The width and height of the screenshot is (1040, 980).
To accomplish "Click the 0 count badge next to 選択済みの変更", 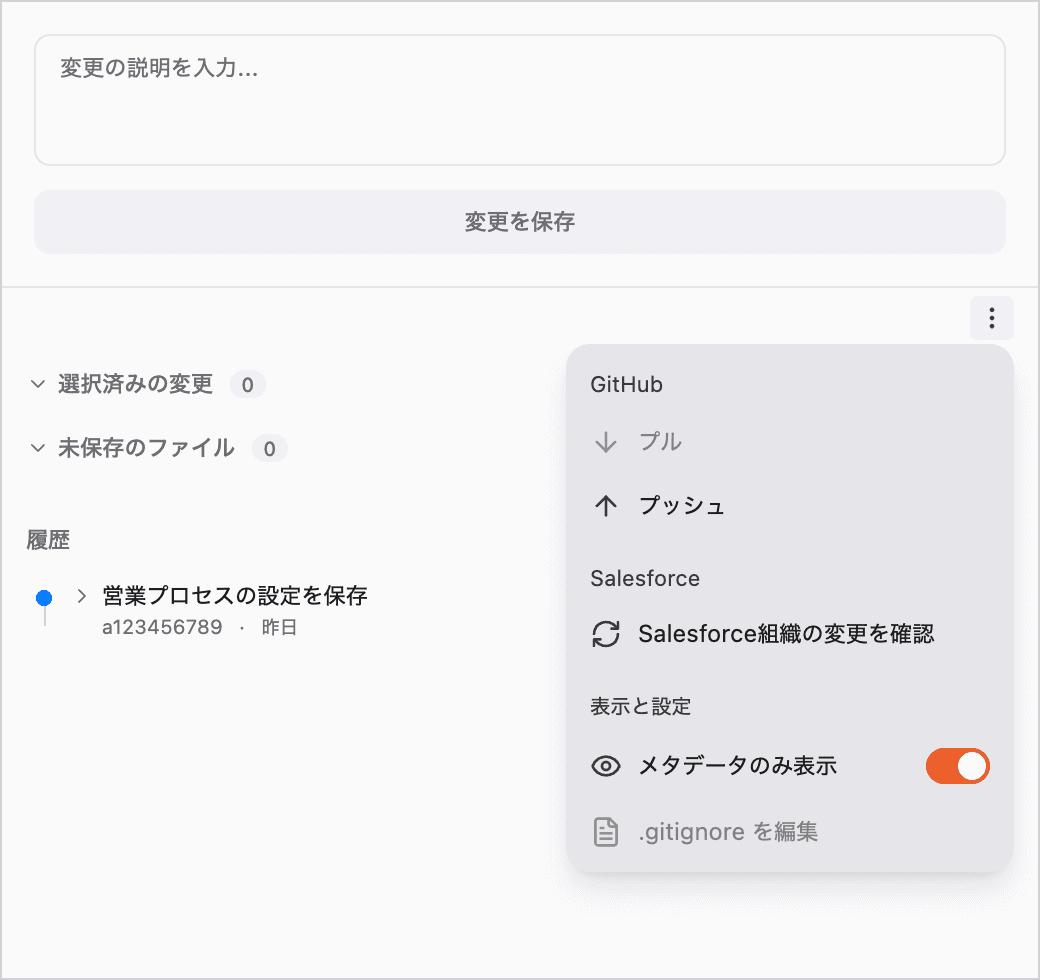I will pos(247,385).
